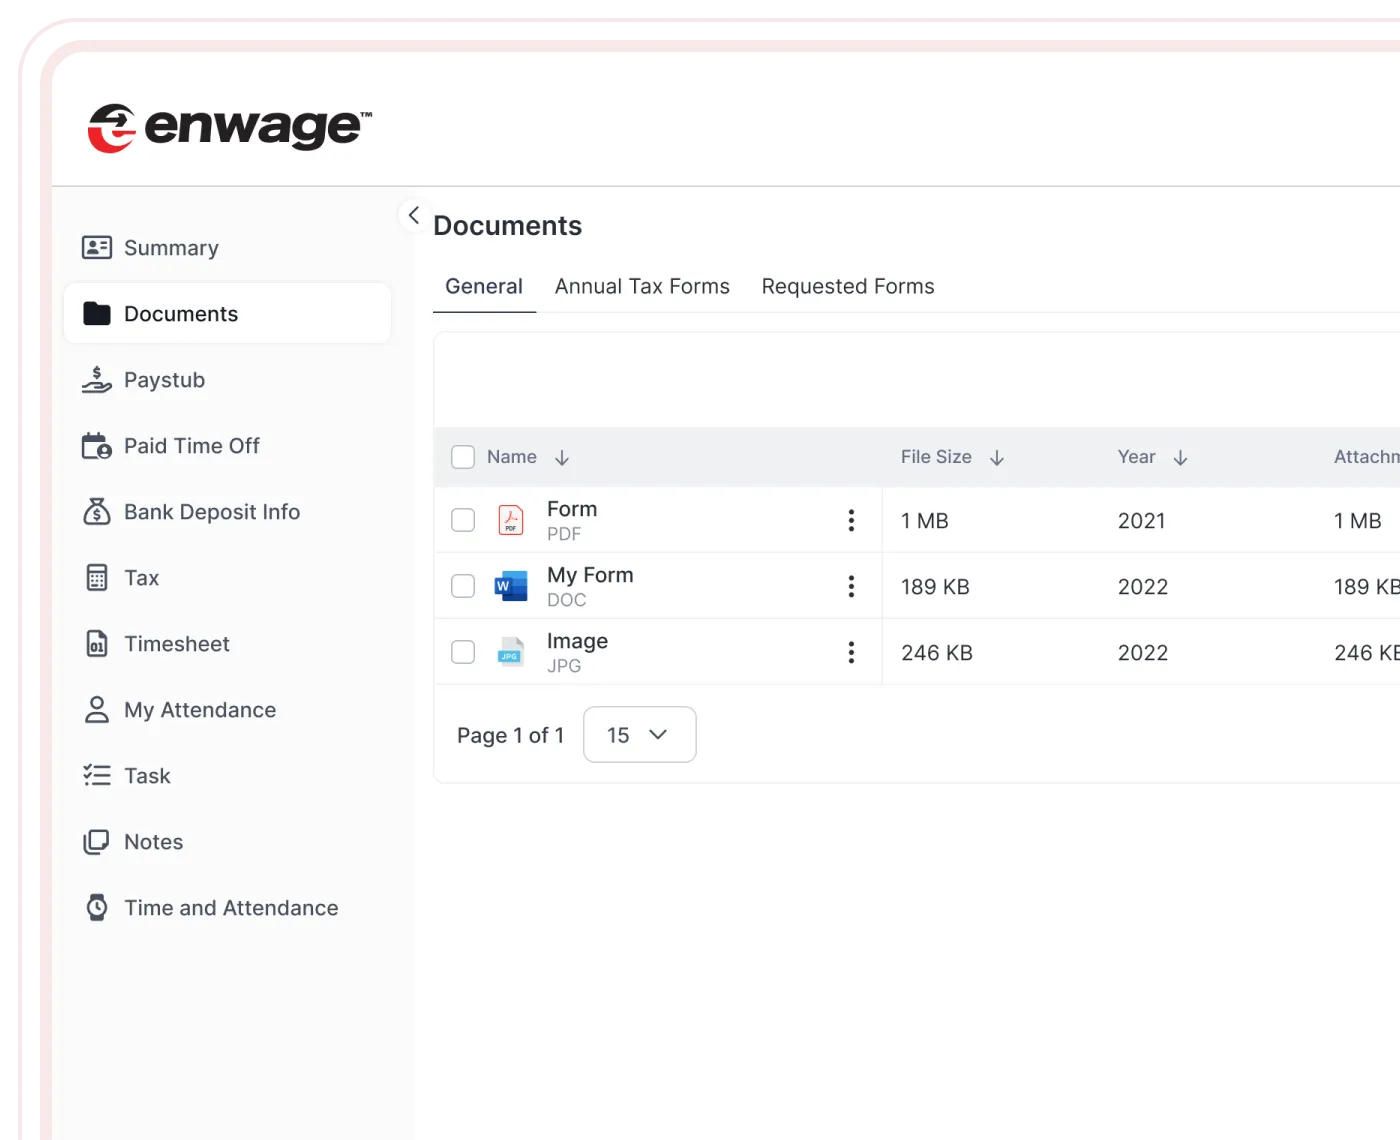The image size is (1400, 1140).
Task: Click the sort arrow next to Year
Action: pyautogui.click(x=1181, y=457)
